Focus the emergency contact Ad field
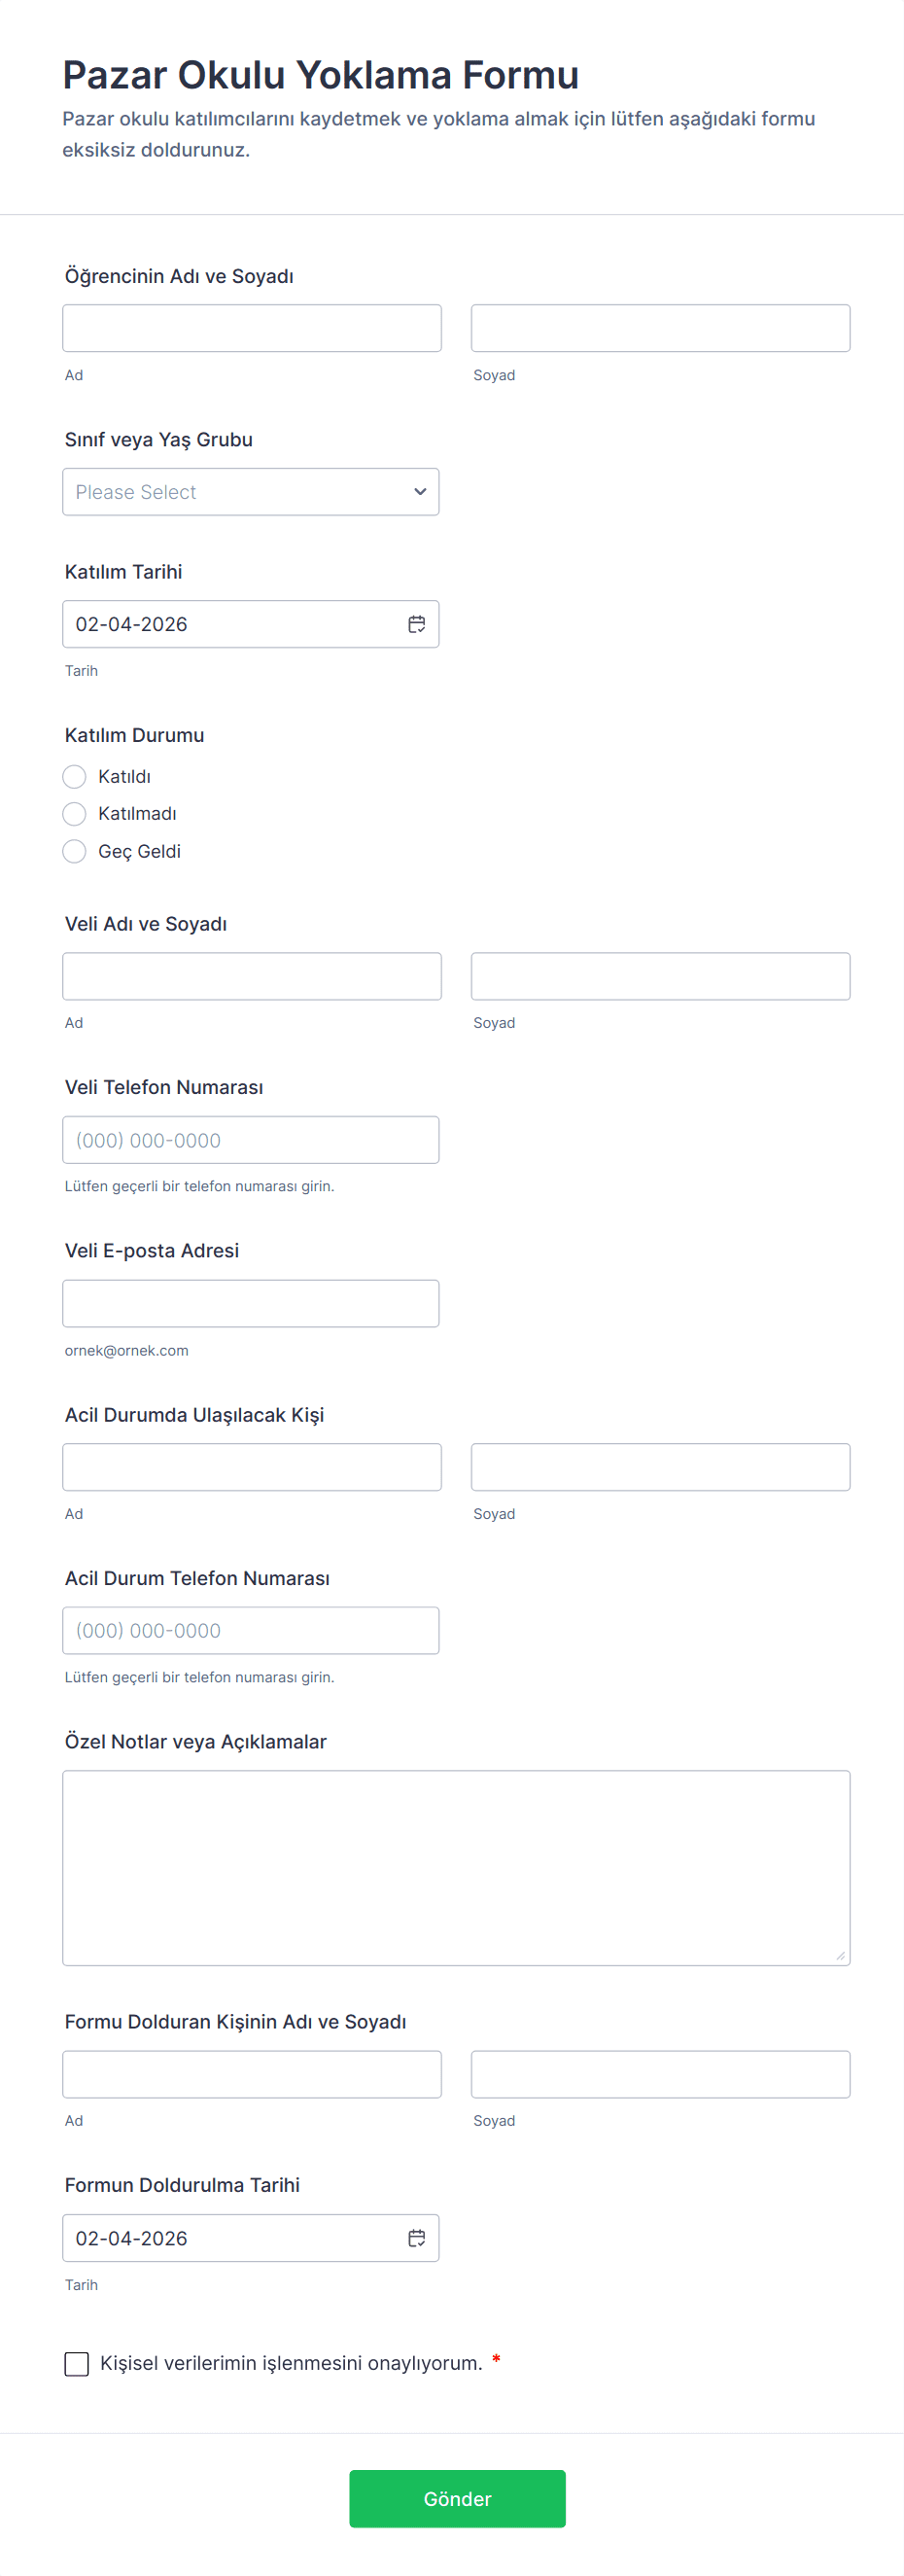Viewport: 904px width, 2576px height. click(252, 1467)
